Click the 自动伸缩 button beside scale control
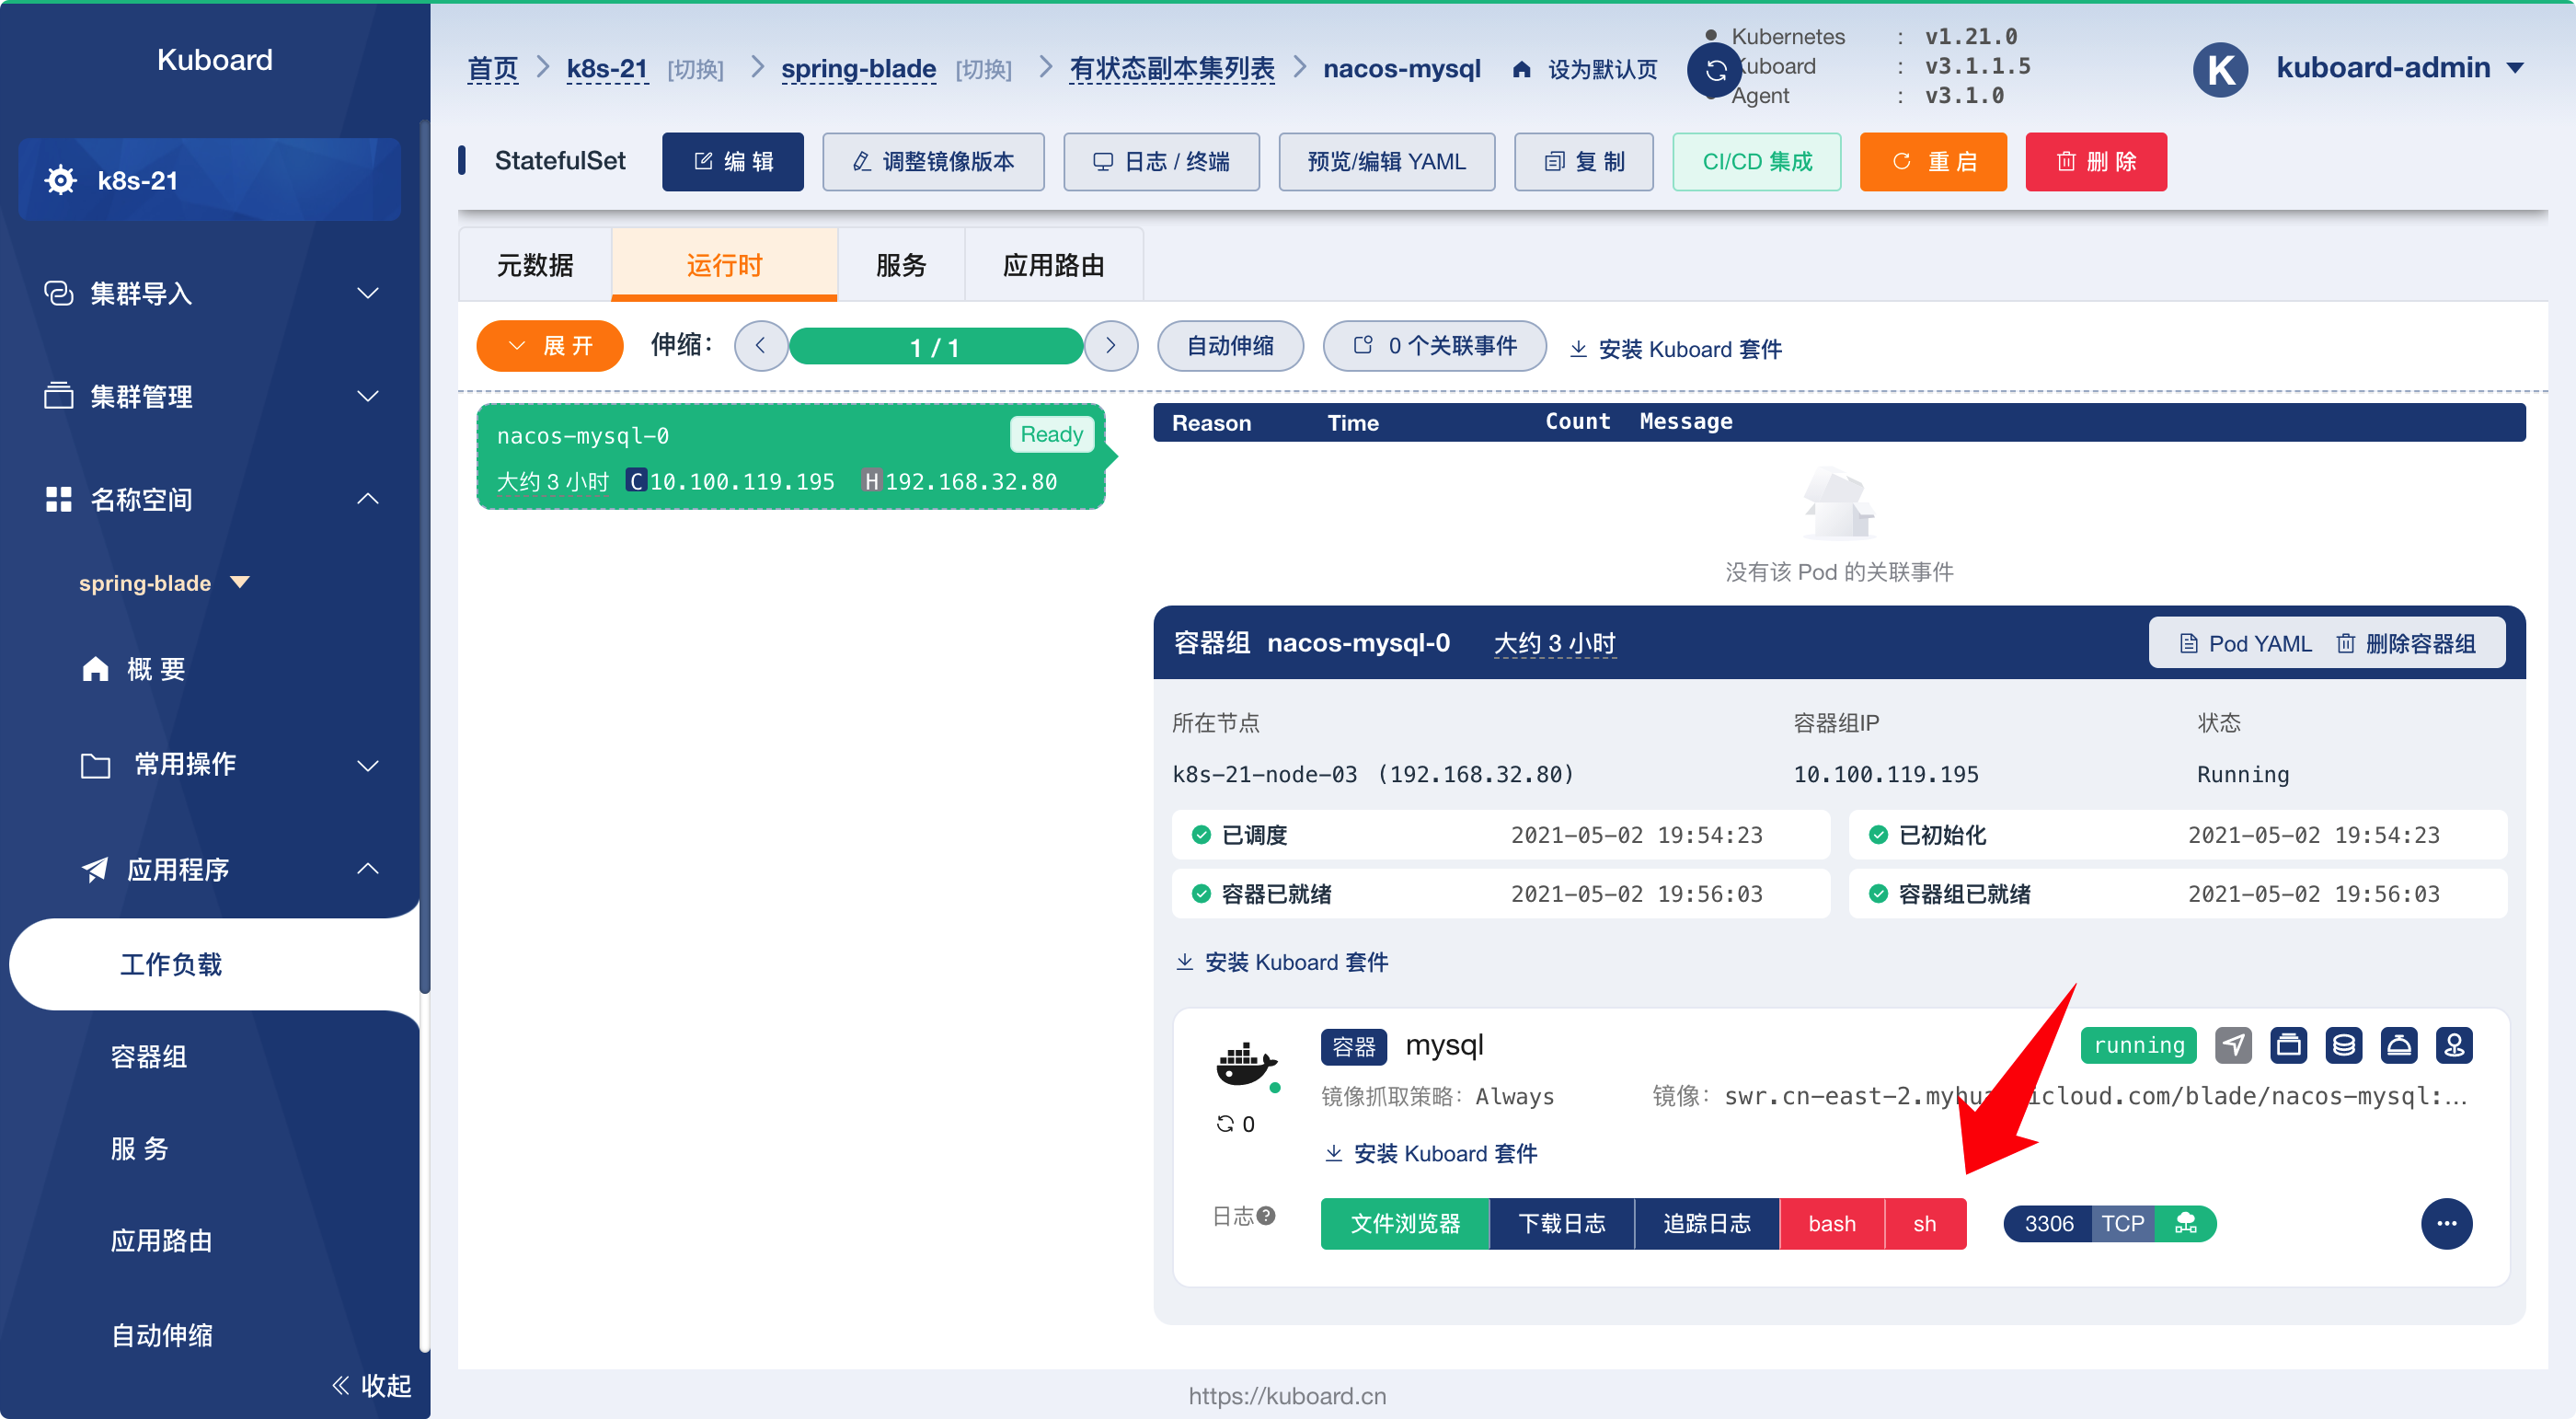 1230,346
